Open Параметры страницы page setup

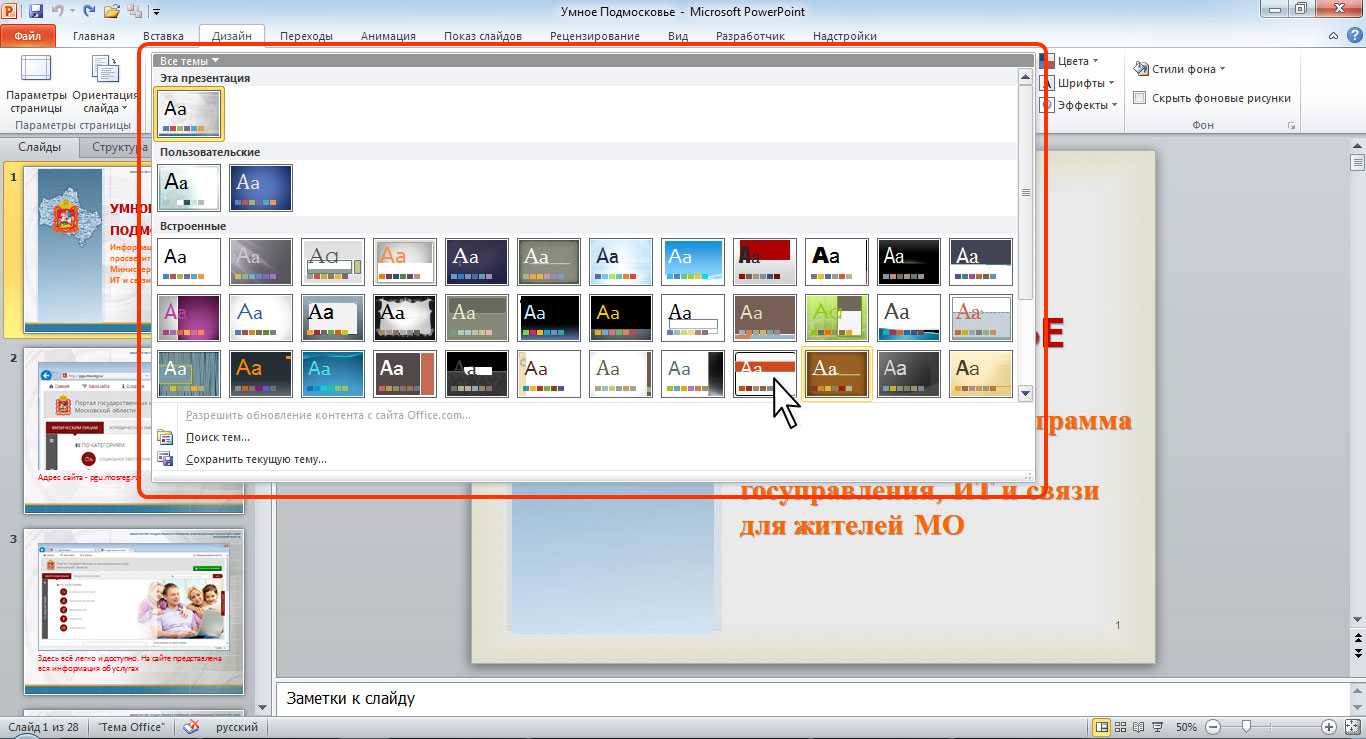36,84
